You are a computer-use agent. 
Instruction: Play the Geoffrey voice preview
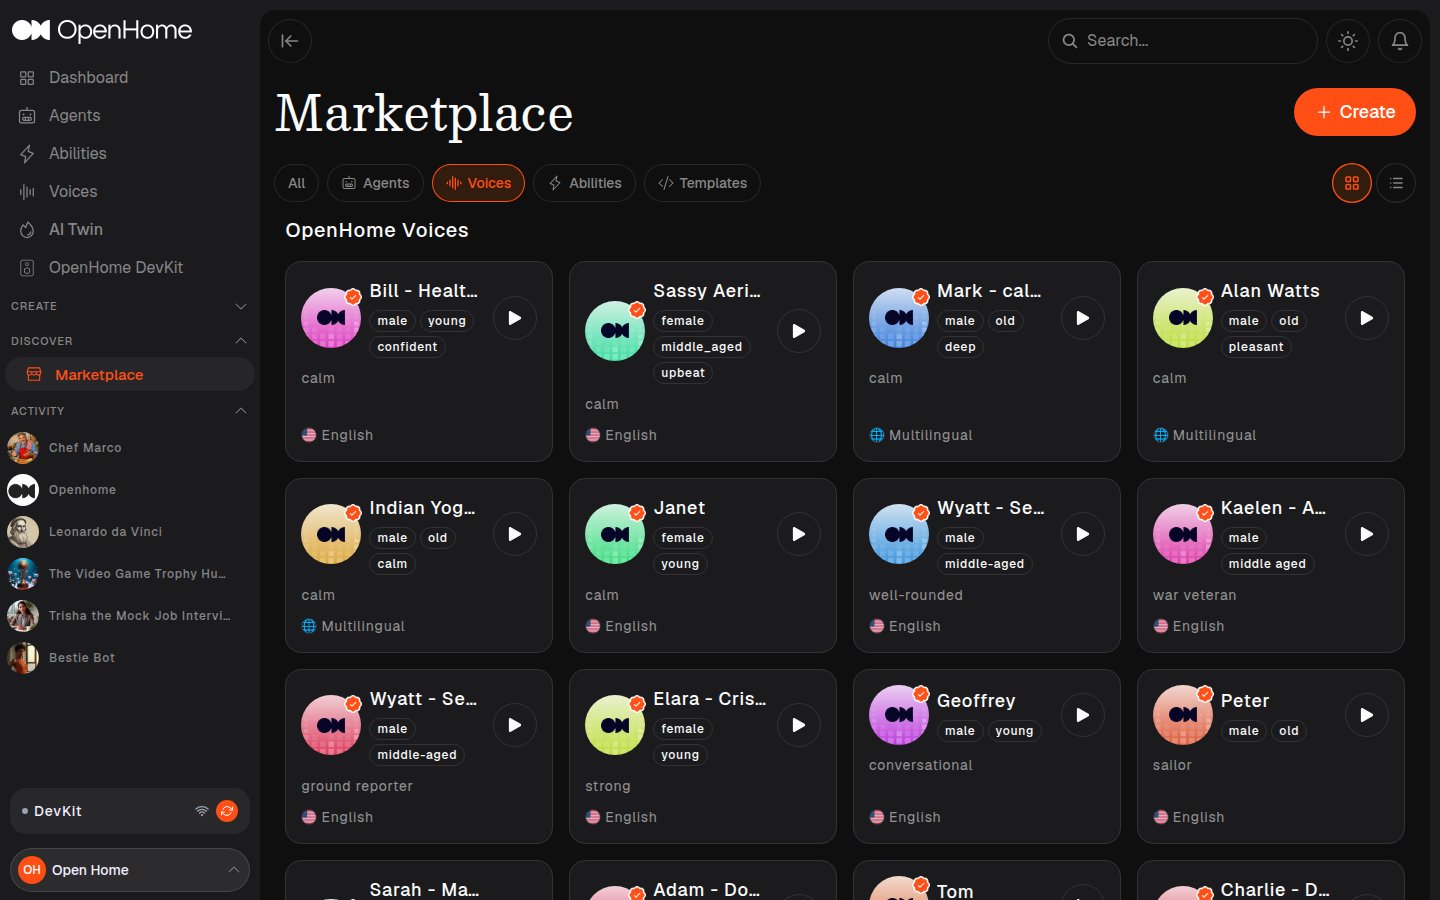1083,715
